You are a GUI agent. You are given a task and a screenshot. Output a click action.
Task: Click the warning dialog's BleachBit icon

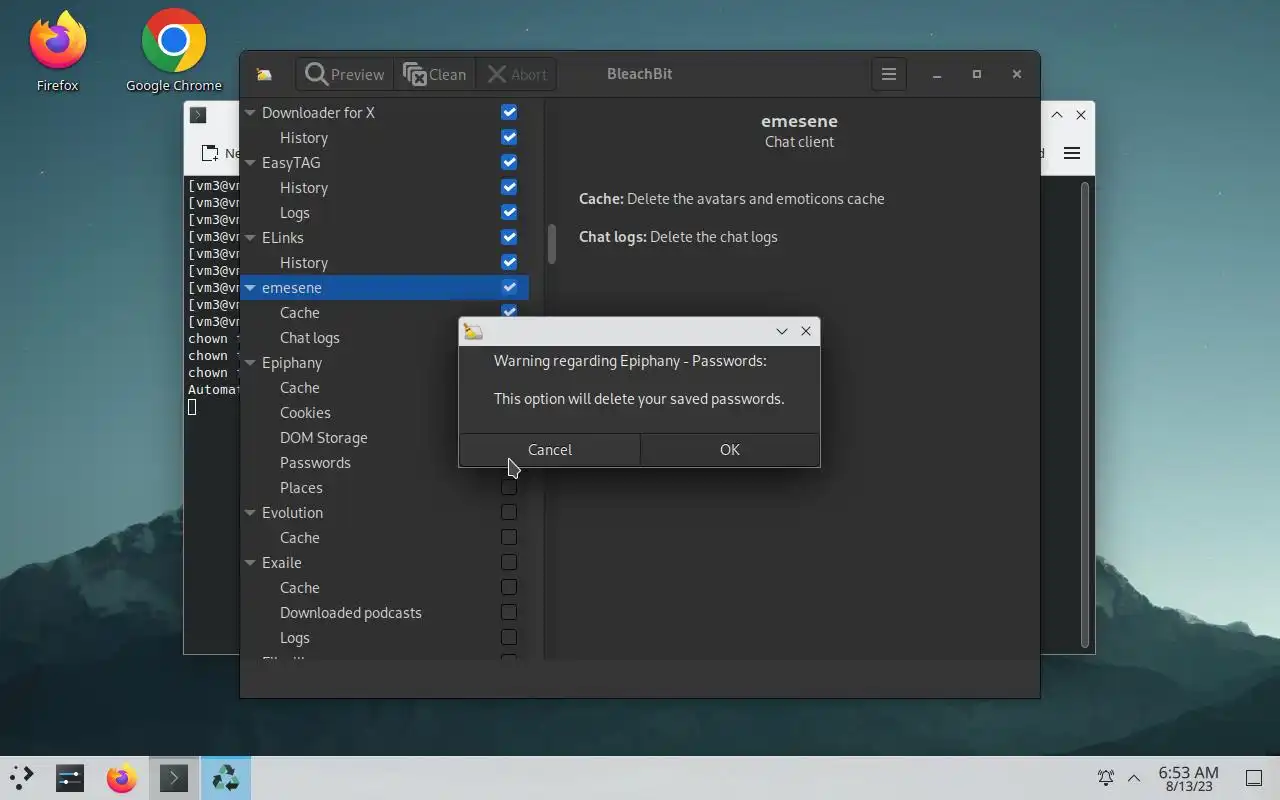pyautogui.click(x=474, y=331)
